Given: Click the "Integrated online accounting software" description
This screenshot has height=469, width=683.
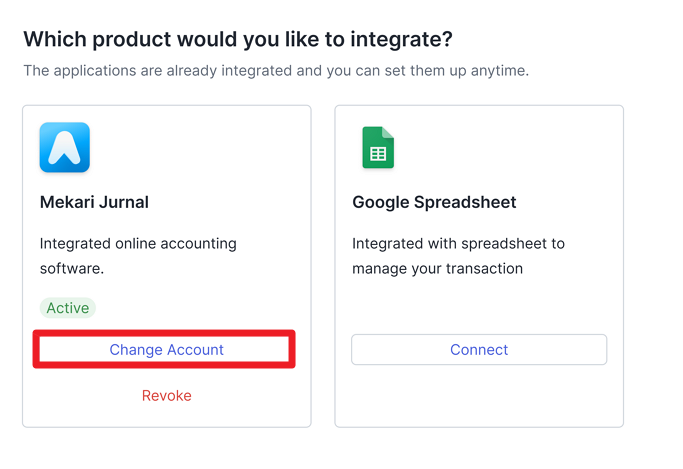Looking at the screenshot, I should [x=138, y=256].
